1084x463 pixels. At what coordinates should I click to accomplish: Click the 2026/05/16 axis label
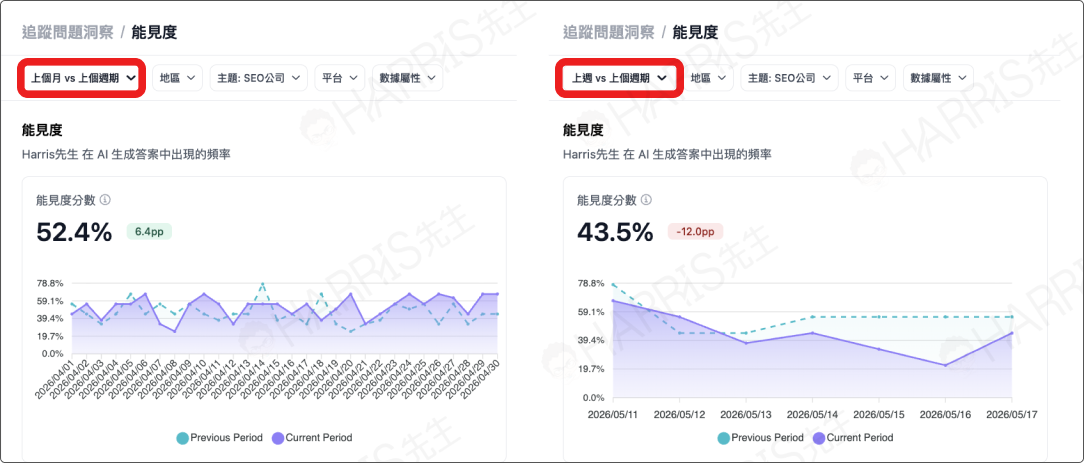click(945, 415)
